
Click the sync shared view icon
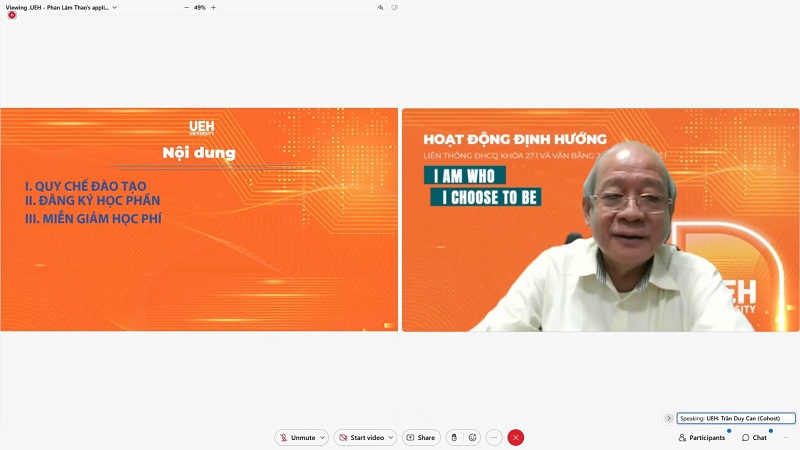[380, 8]
